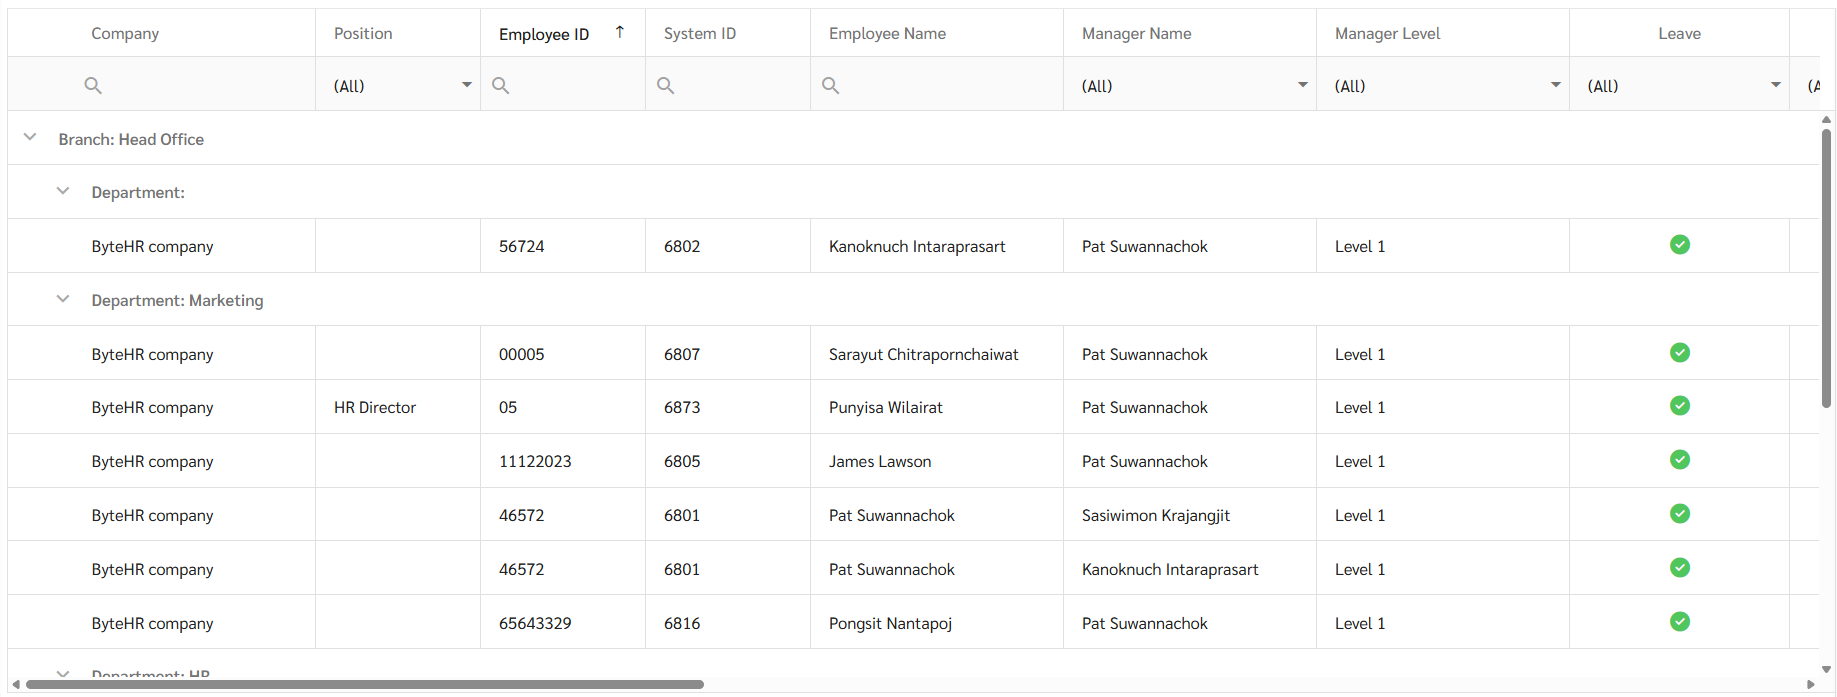1837x697 pixels.
Task: Toggle leave check on Sasiwimon Krajangjit manager row
Action: tap(1679, 514)
